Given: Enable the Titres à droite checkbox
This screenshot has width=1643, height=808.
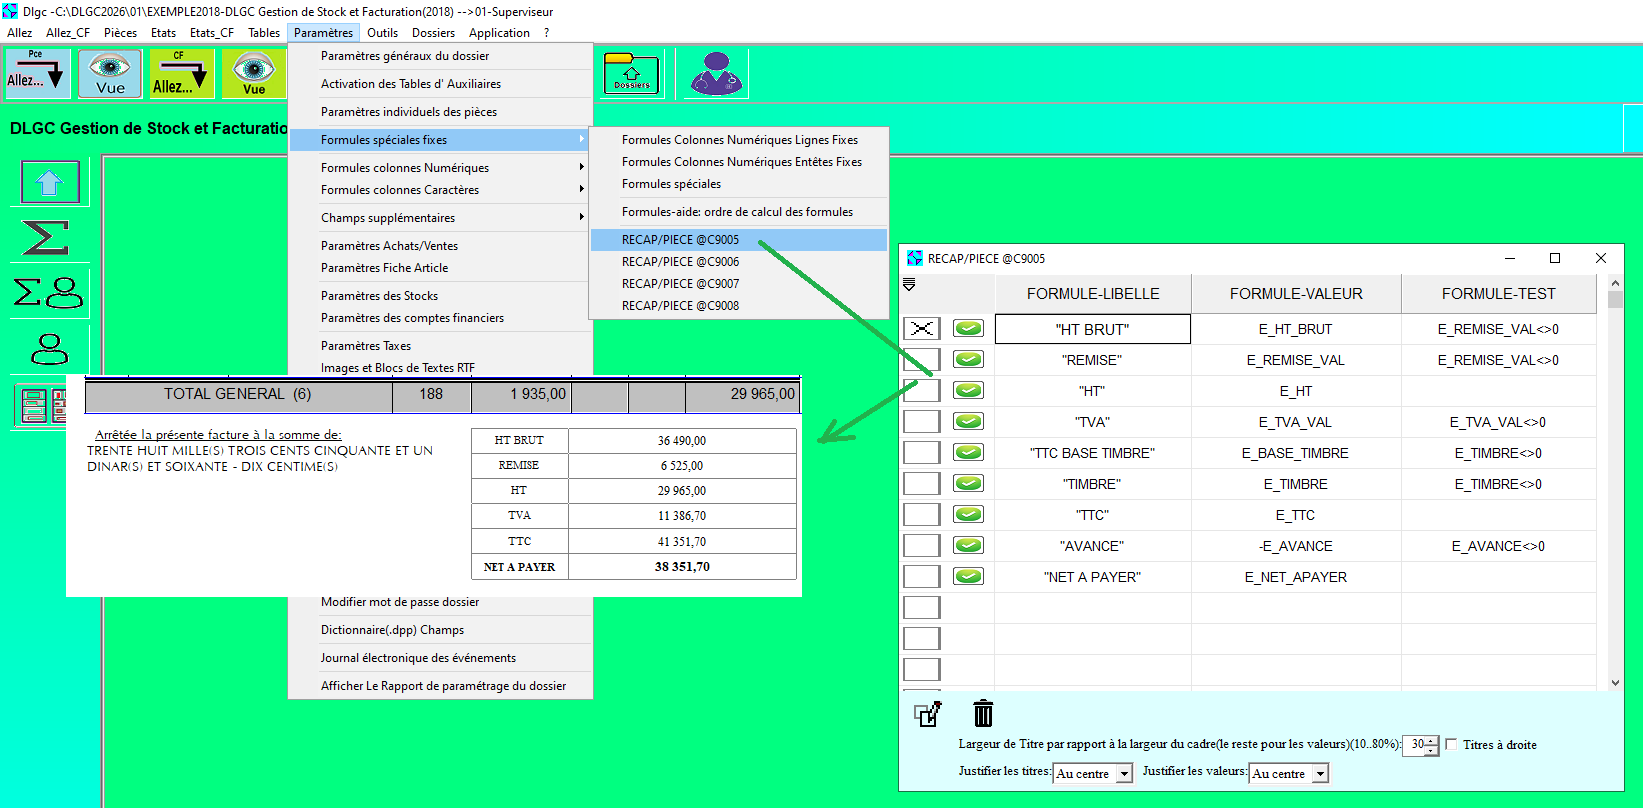Looking at the screenshot, I should (1451, 744).
